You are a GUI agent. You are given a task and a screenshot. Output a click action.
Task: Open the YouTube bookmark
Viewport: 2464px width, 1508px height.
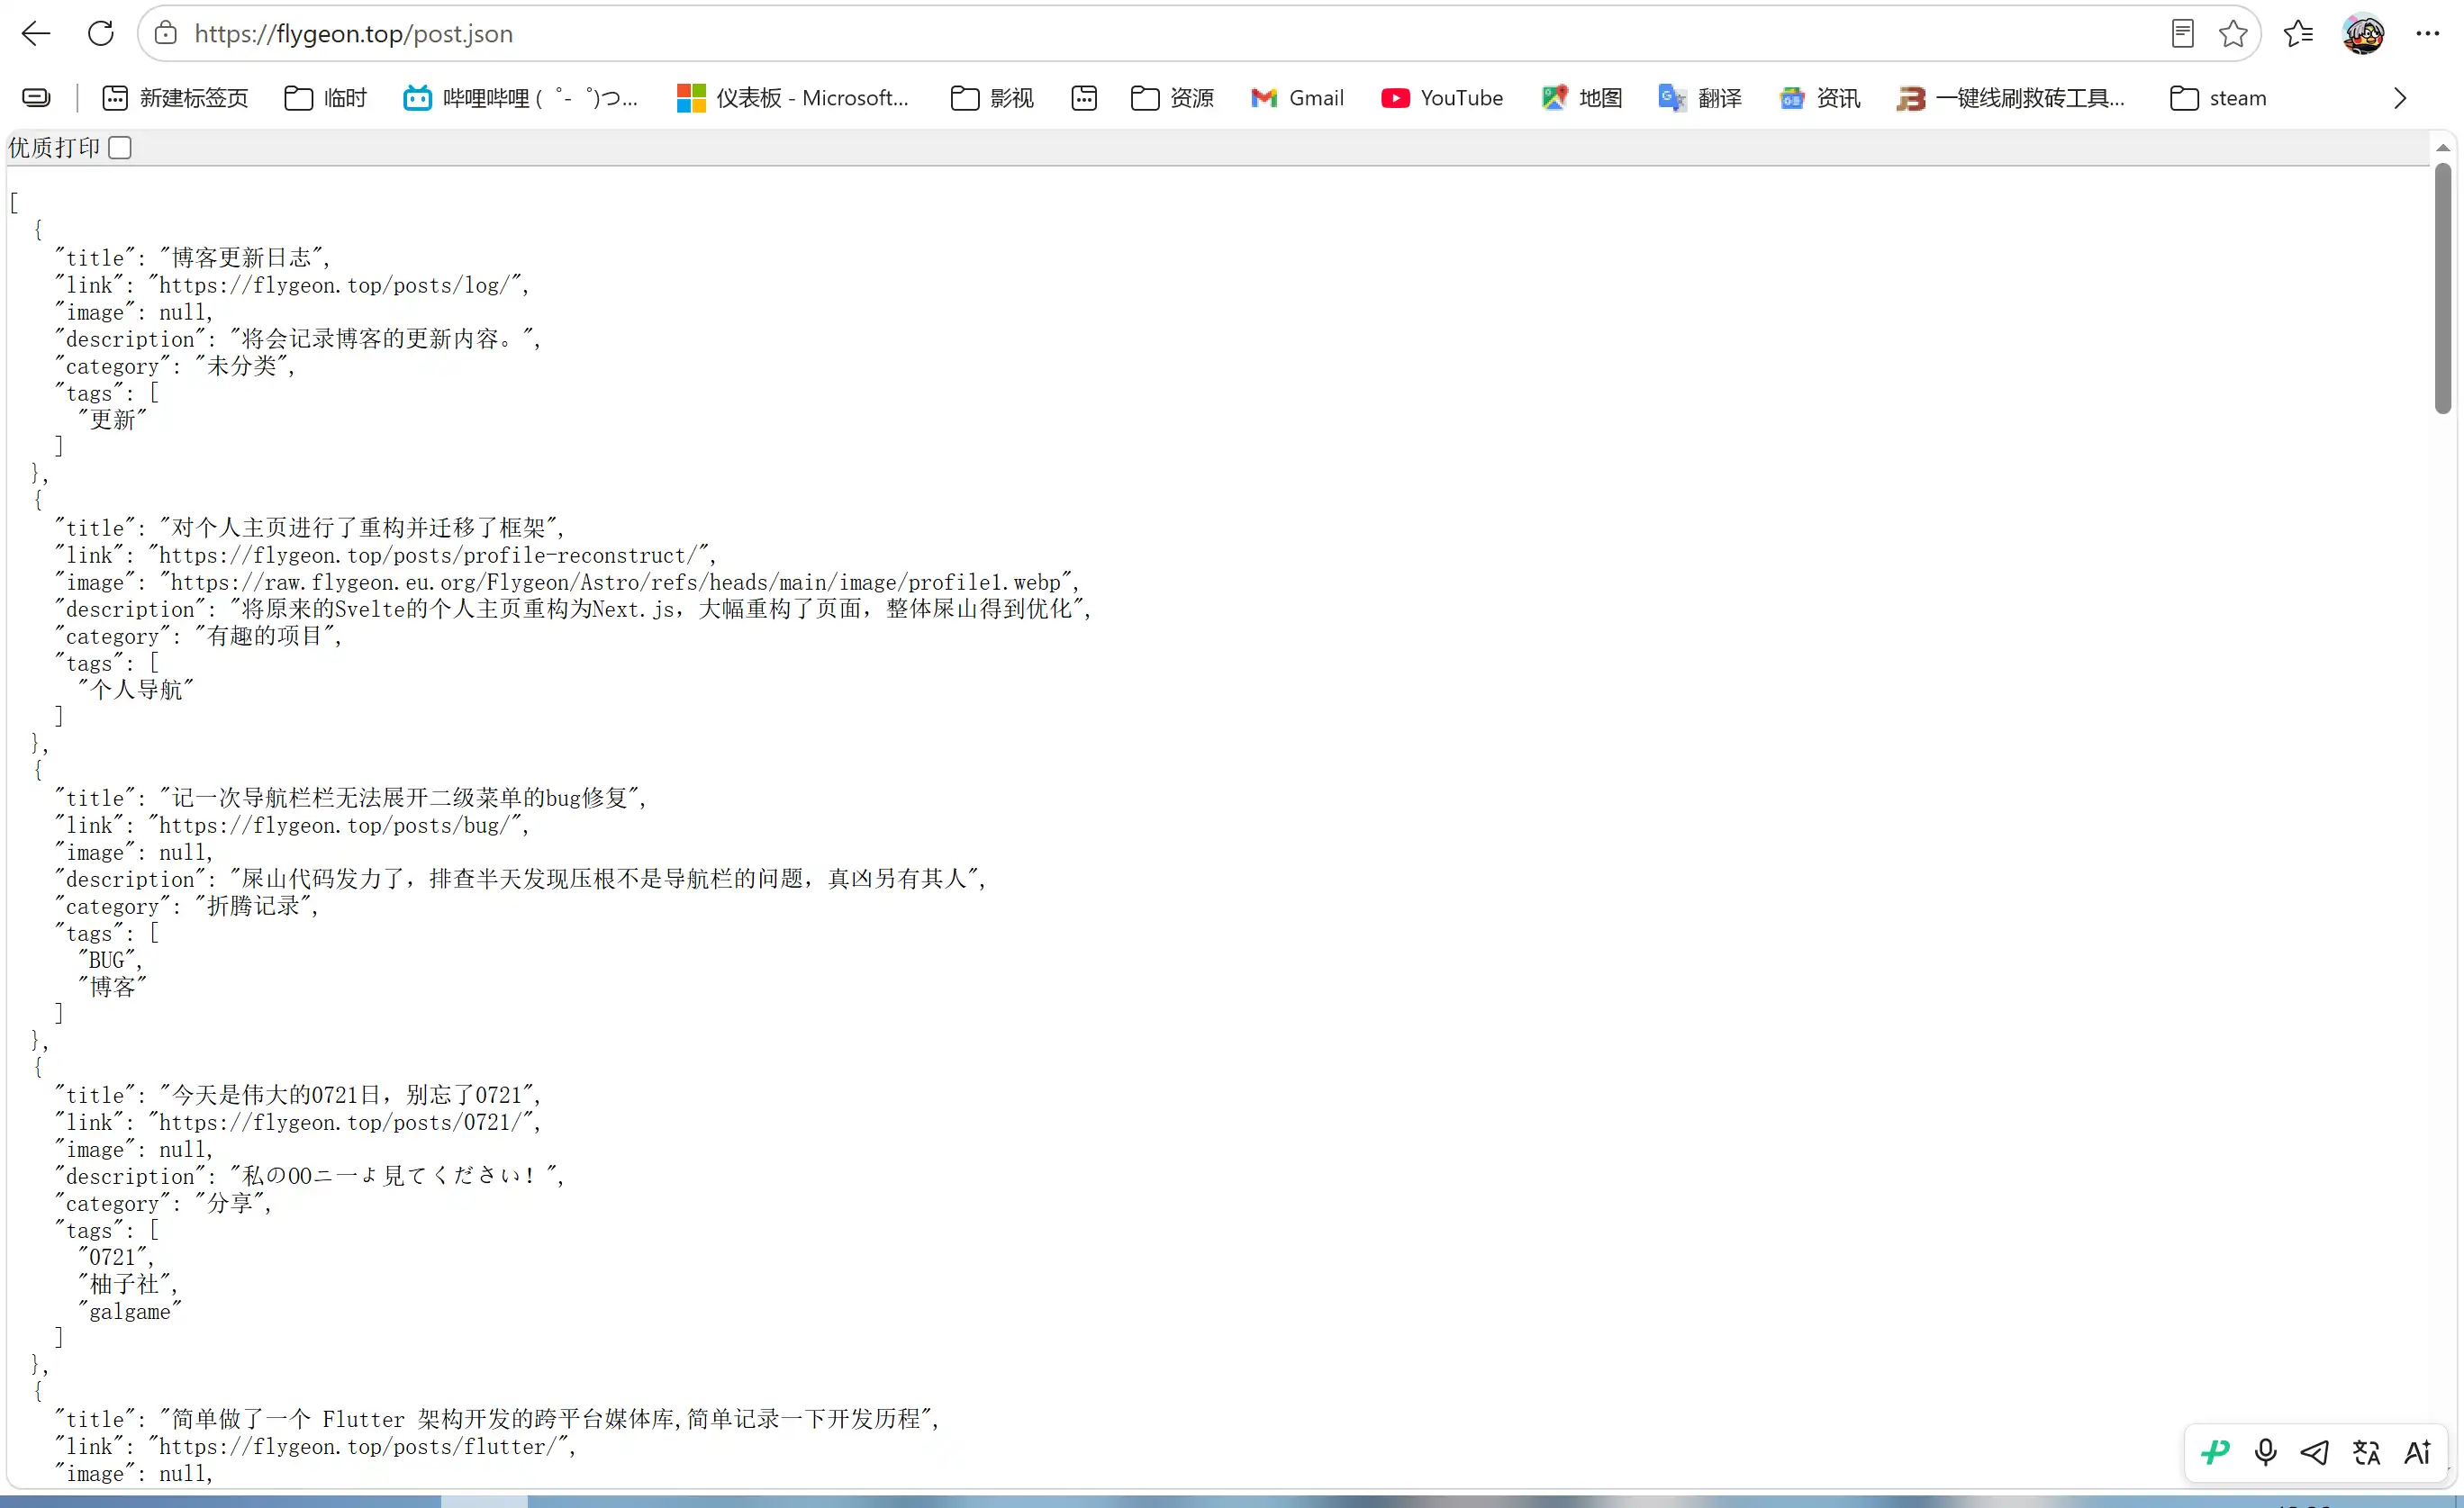pyautogui.click(x=1442, y=97)
